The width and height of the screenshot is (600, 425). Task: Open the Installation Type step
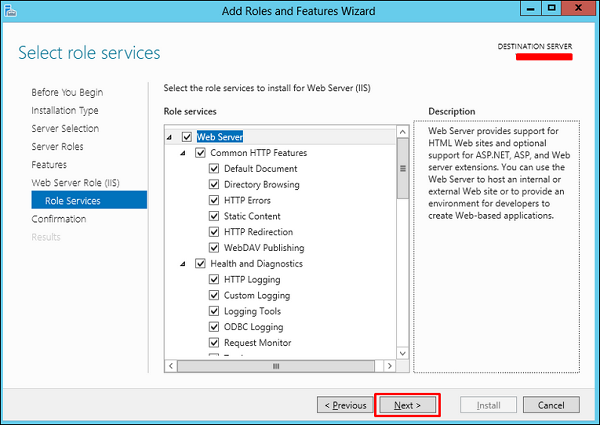point(64,111)
